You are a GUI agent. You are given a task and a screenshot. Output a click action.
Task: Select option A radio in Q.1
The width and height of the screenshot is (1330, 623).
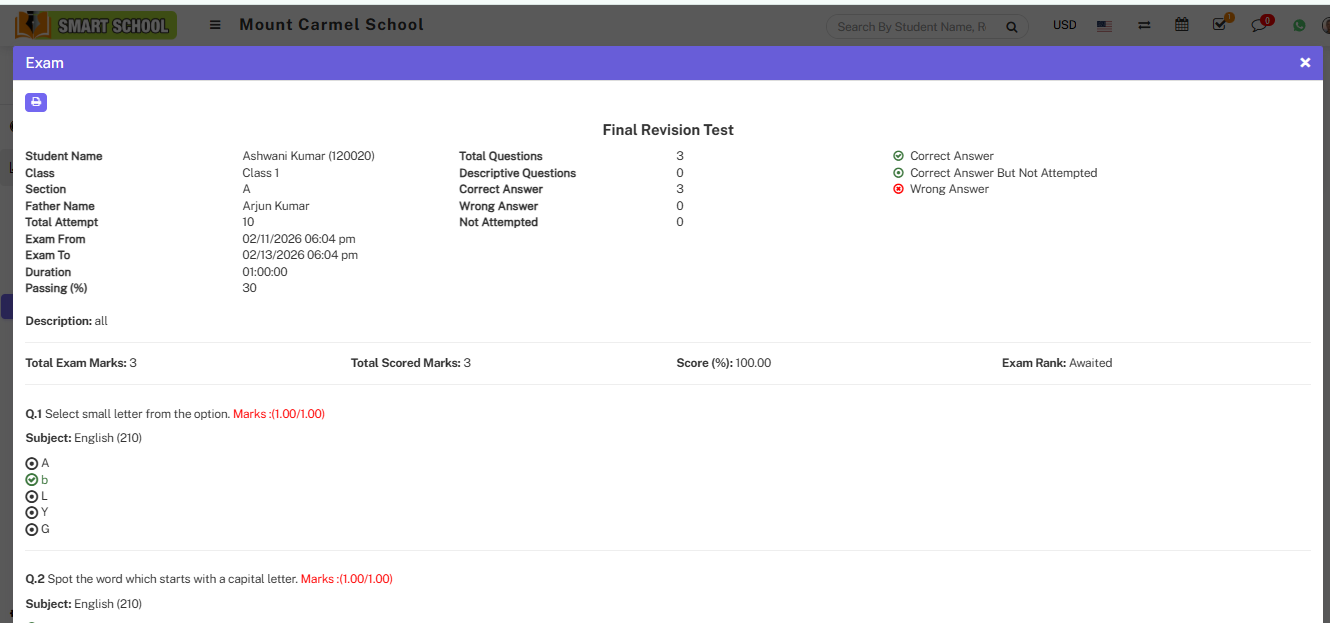click(x=32, y=464)
